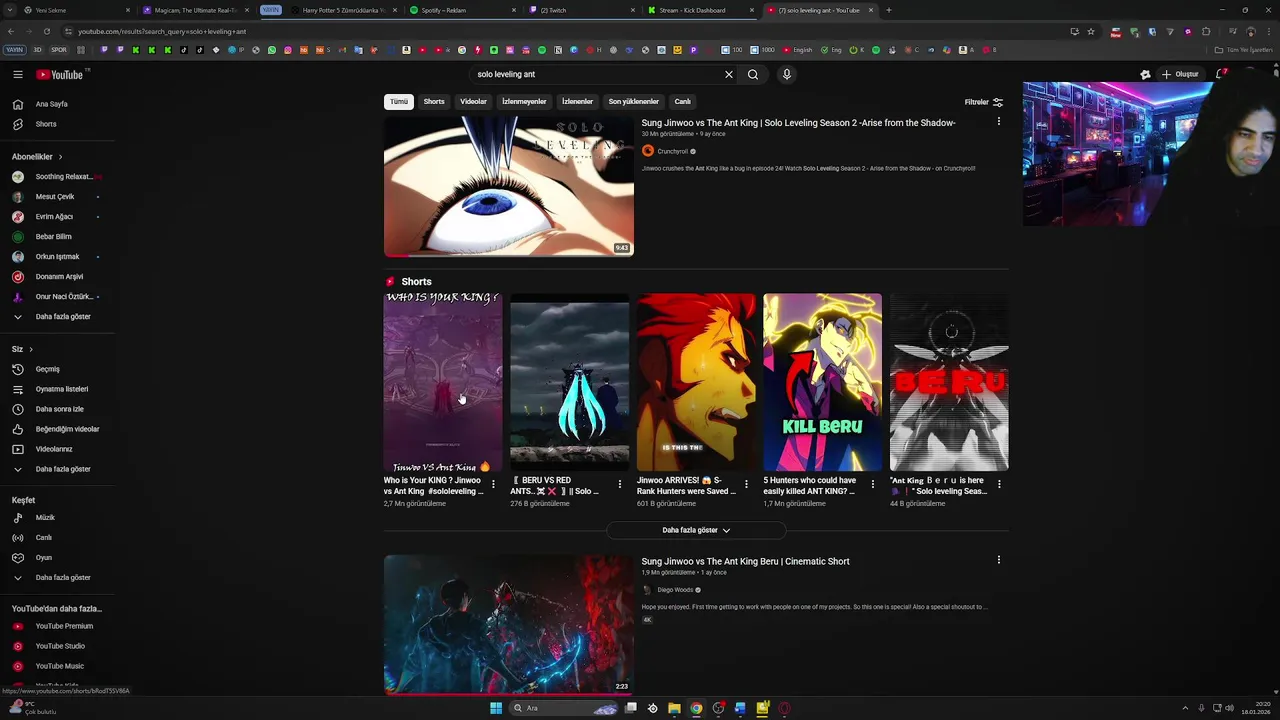Open the Abonelikler section chevron
This screenshot has width=1280, height=720.
click(x=60, y=157)
